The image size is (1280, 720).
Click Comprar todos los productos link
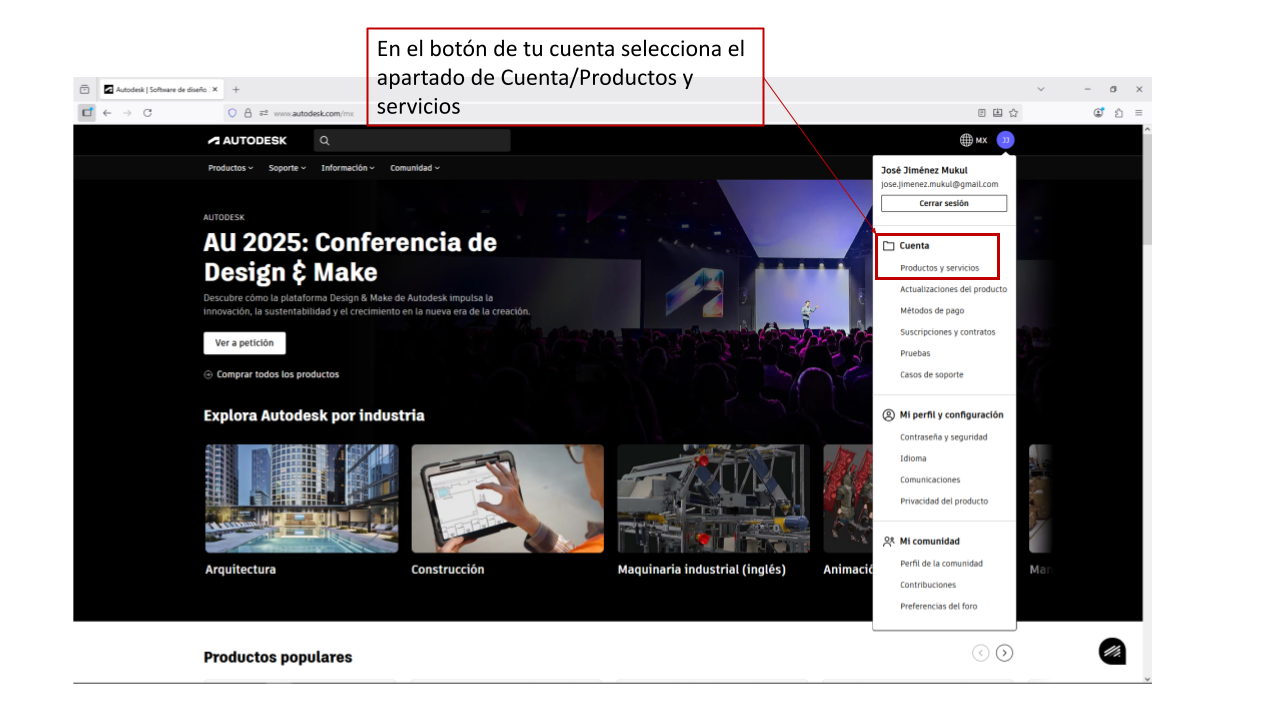271,375
